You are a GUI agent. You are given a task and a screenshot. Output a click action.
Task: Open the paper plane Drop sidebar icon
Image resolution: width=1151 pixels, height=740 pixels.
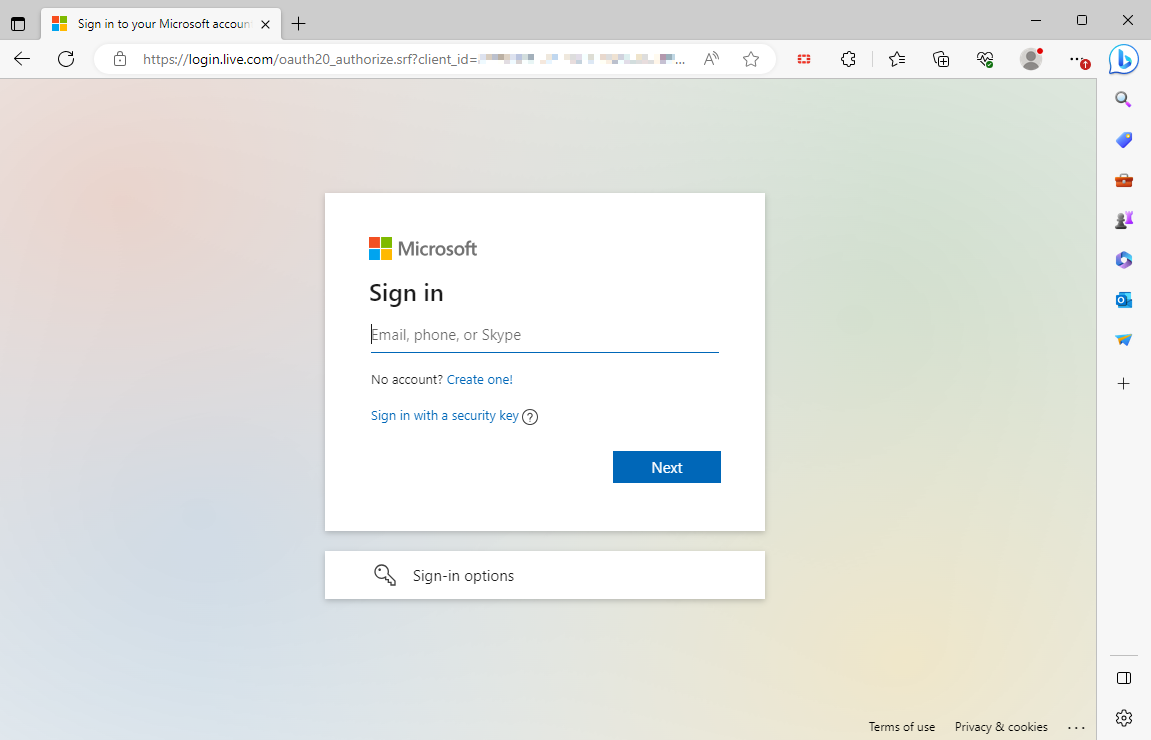pyautogui.click(x=1123, y=339)
